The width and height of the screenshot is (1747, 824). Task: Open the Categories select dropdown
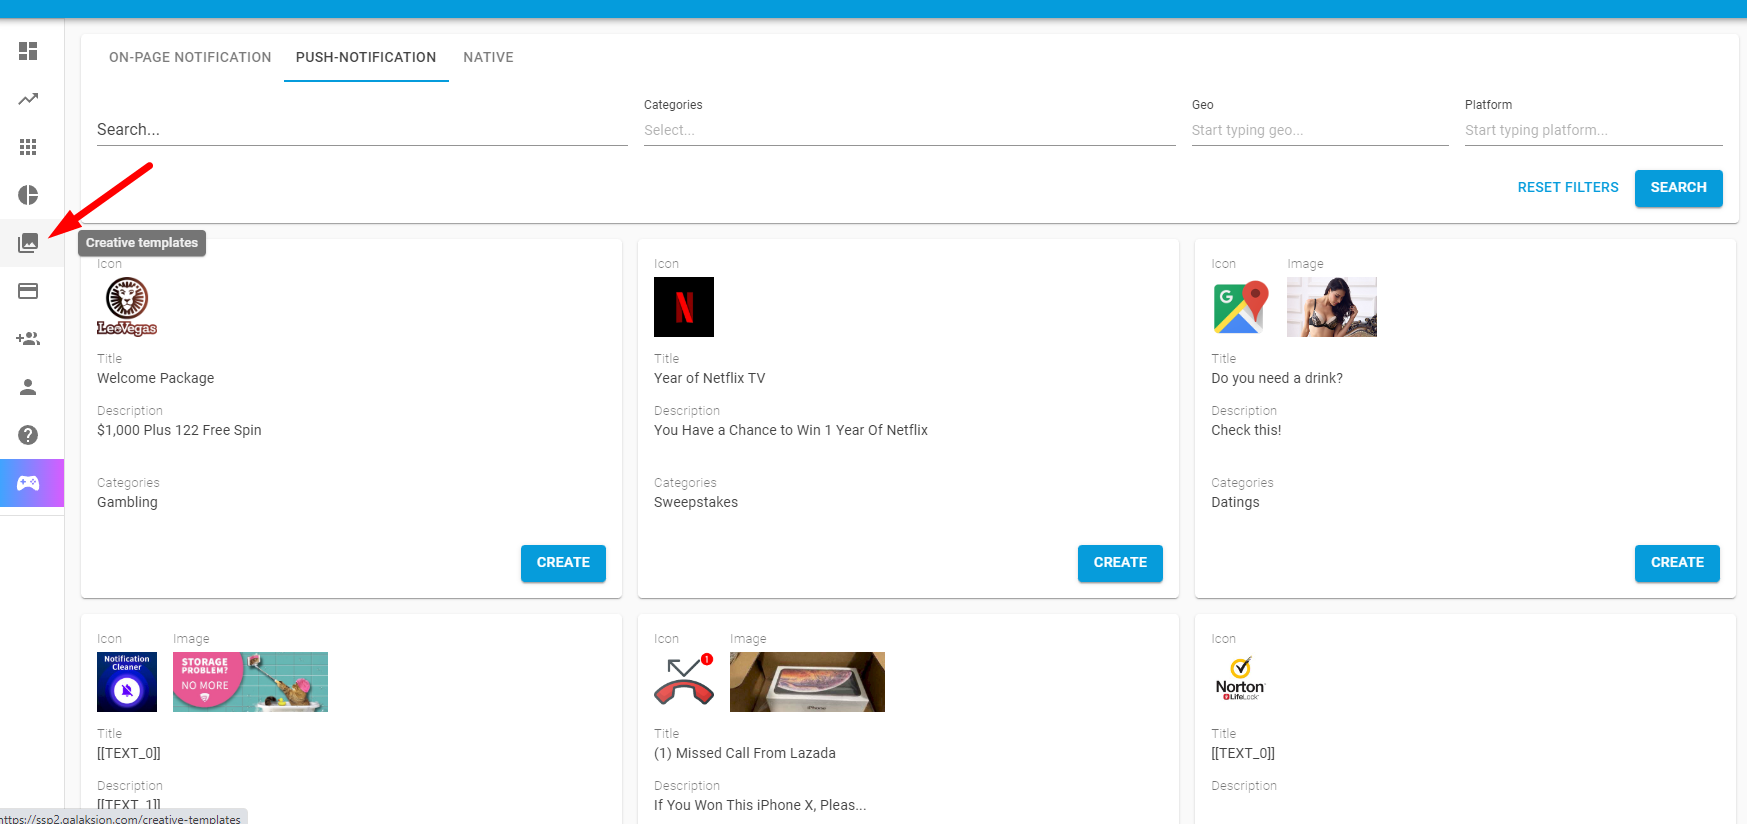(x=909, y=130)
